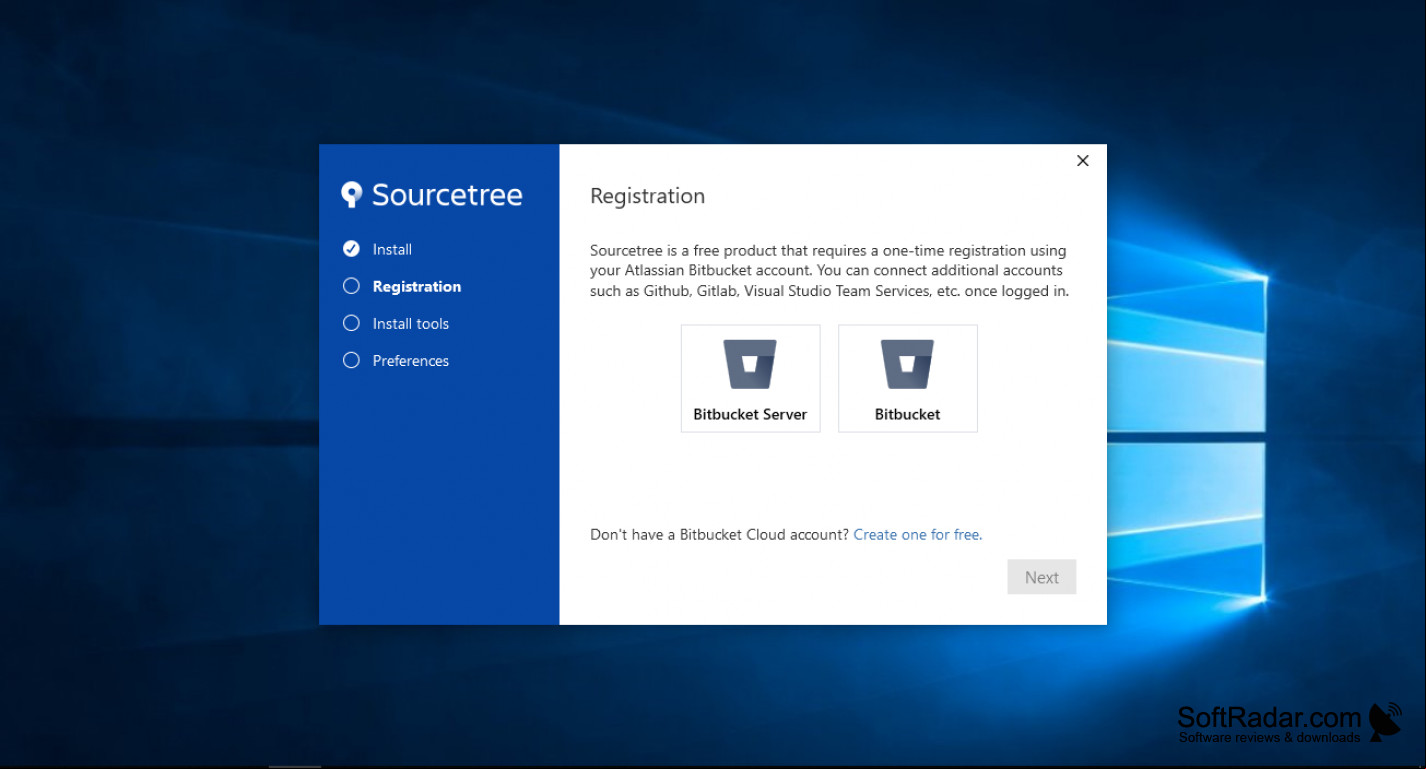1426x769 pixels.
Task: Select the Bitbucket Server account option
Action: pyautogui.click(x=750, y=378)
